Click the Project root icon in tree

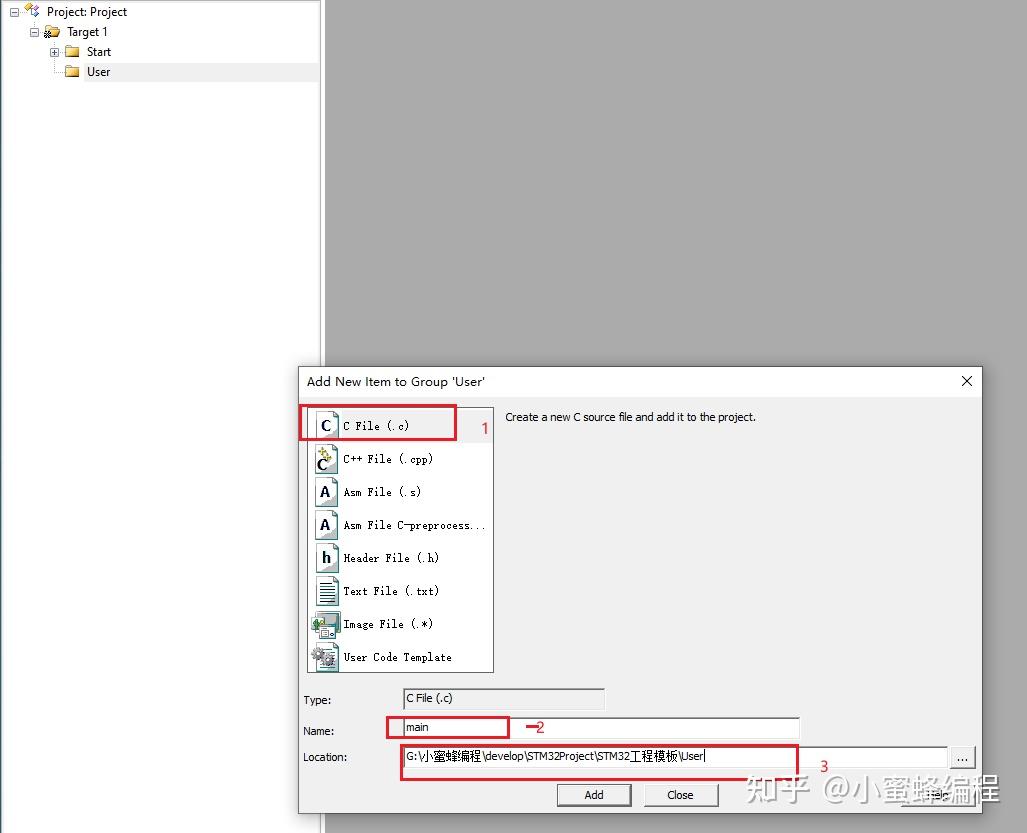pyautogui.click(x=32, y=10)
